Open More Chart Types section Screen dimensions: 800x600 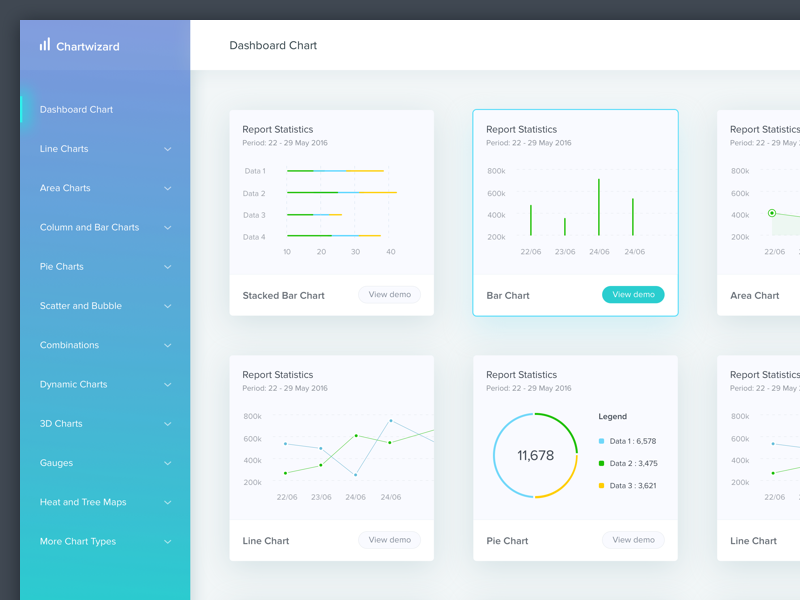click(78, 542)
